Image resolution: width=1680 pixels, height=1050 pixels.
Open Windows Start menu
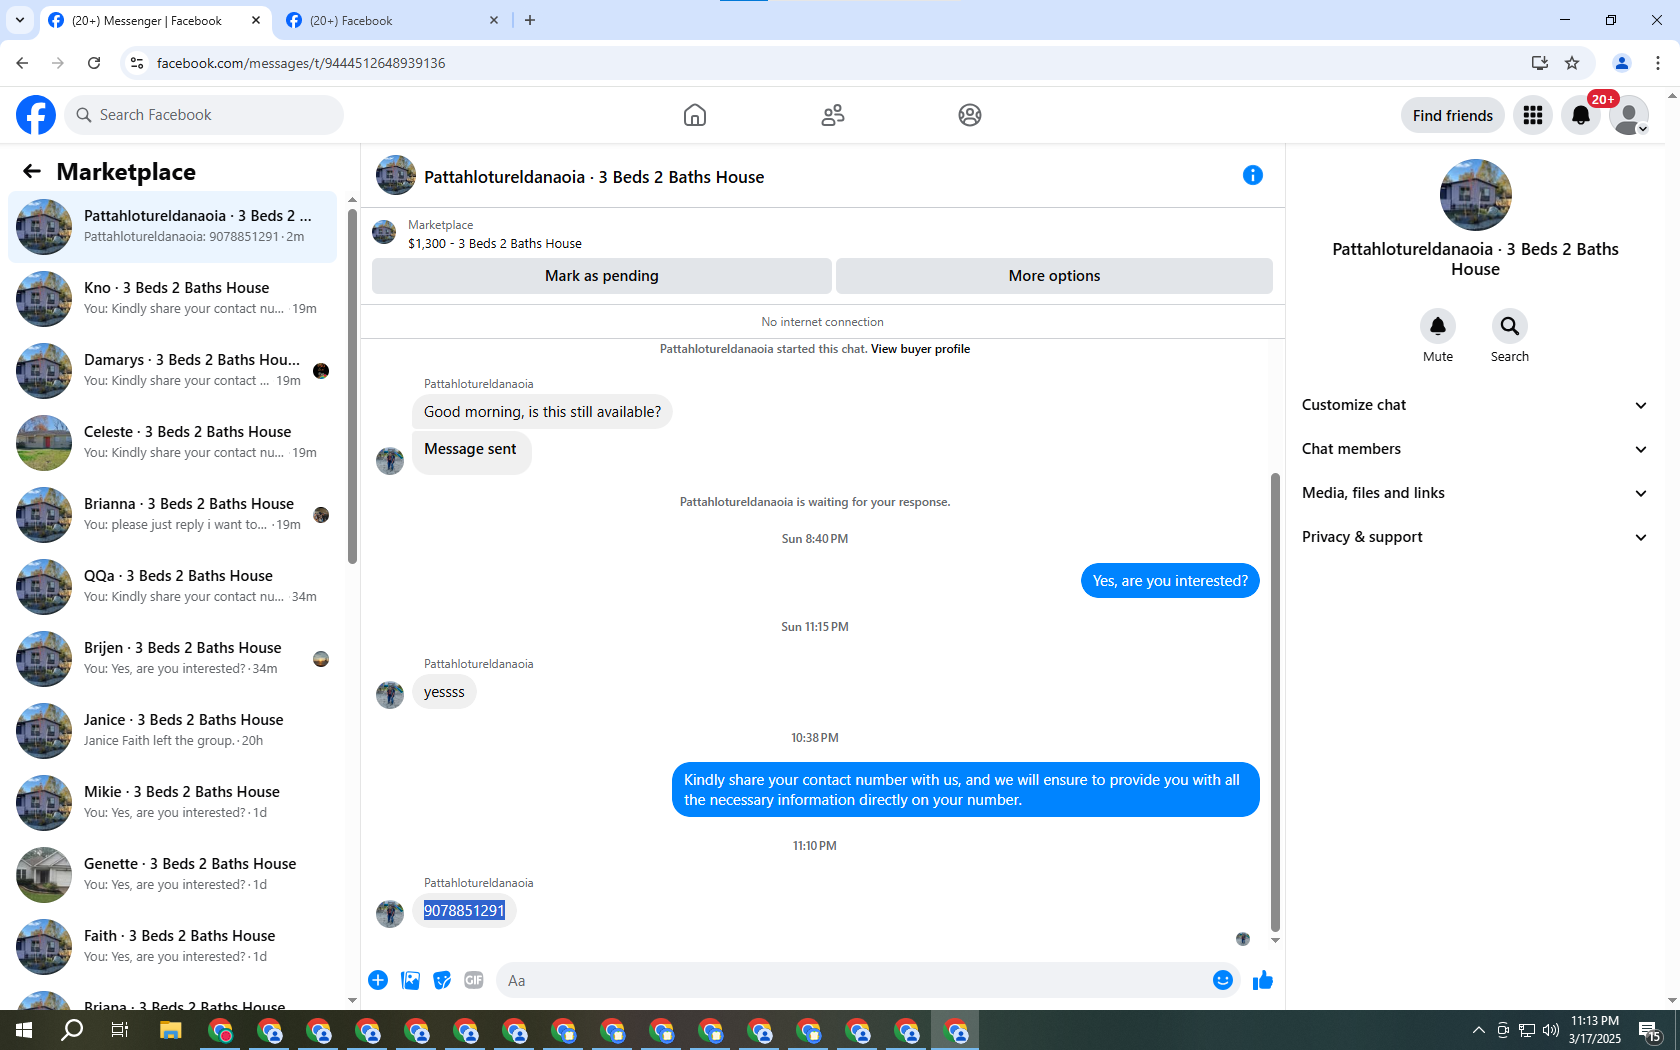(x=24, y=1030)
